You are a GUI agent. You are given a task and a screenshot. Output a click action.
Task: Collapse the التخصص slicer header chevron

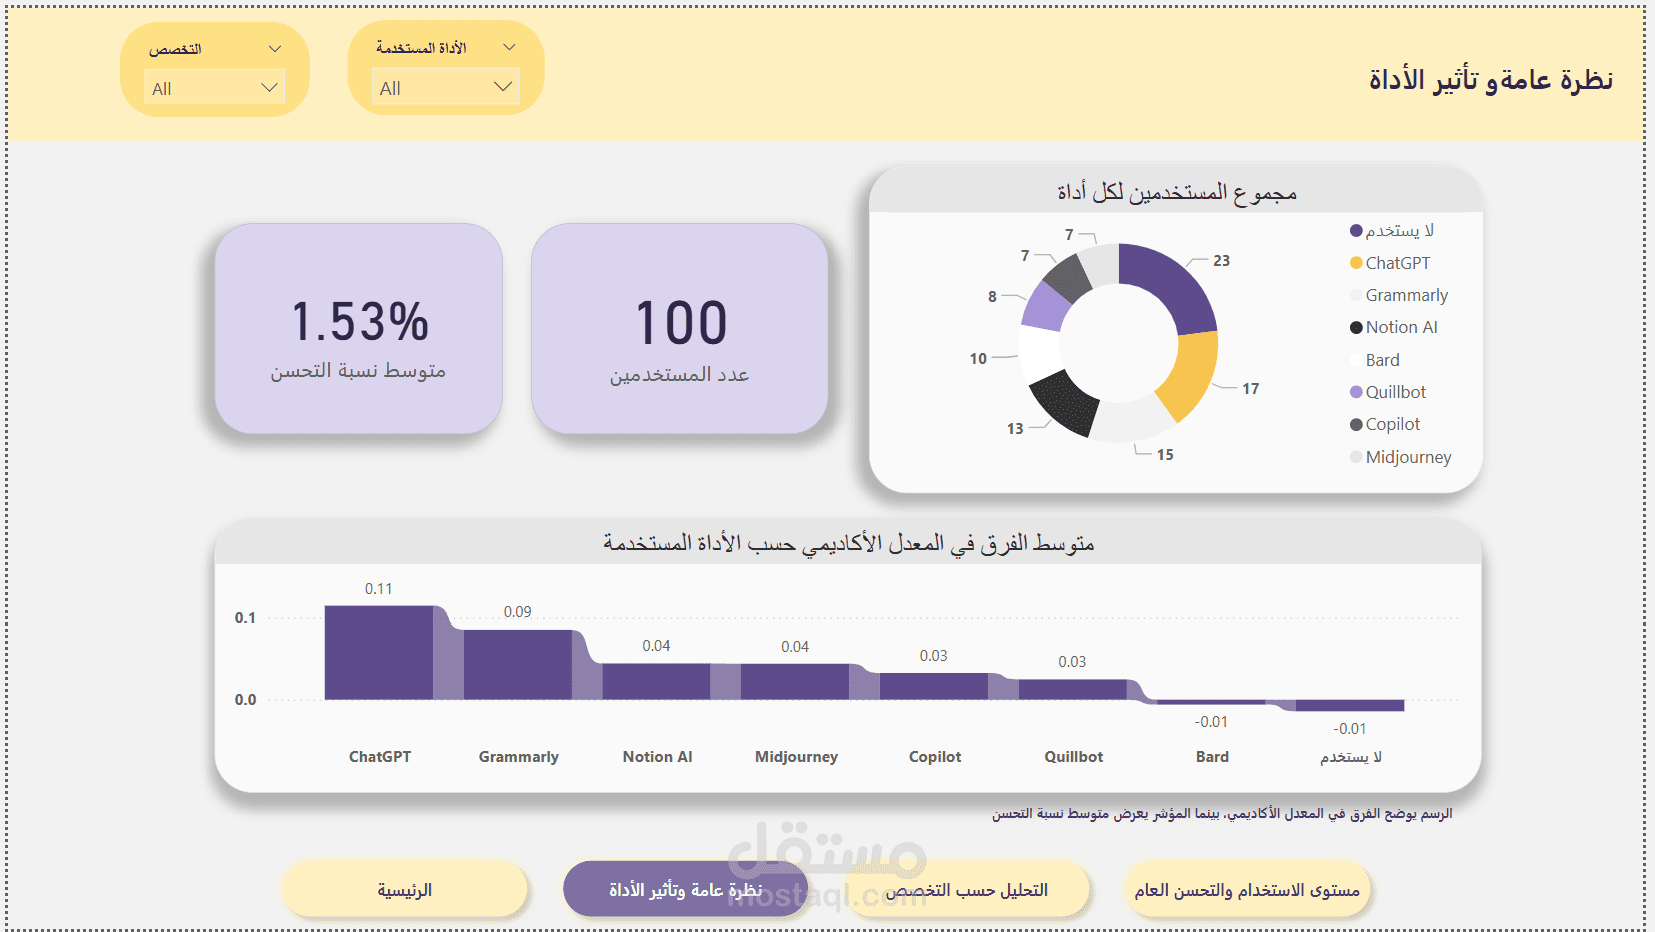tap(275, 48)
